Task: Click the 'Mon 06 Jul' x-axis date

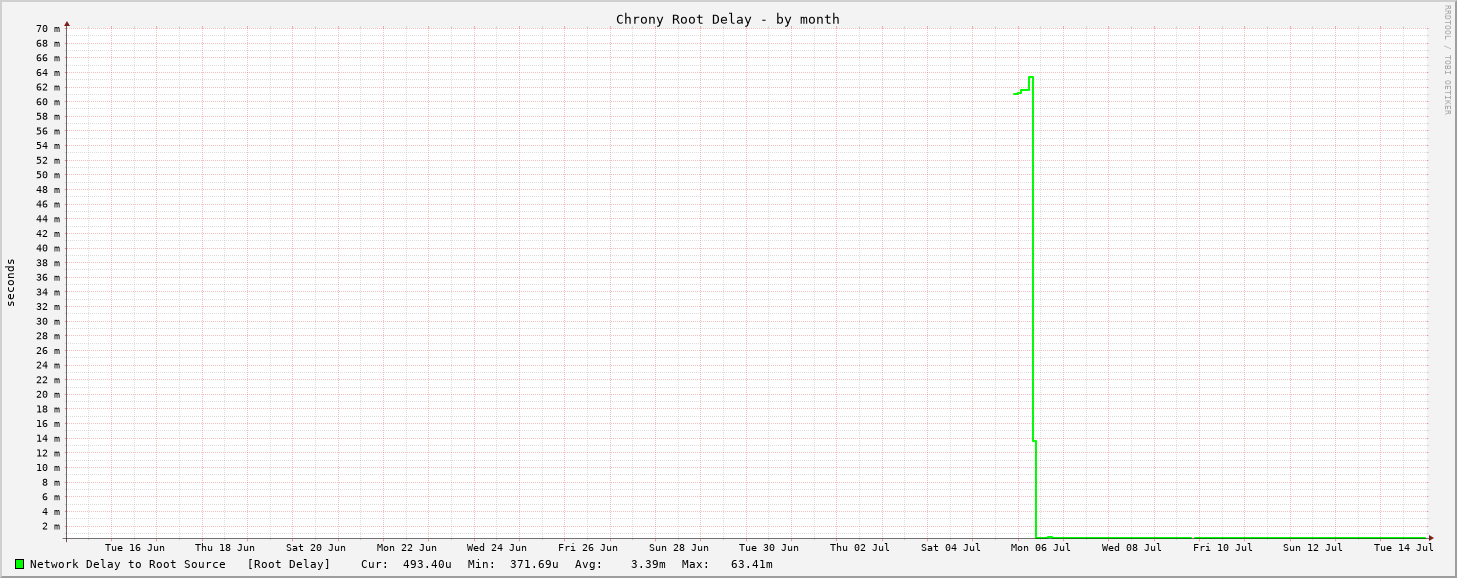Action: [1041, 547]
